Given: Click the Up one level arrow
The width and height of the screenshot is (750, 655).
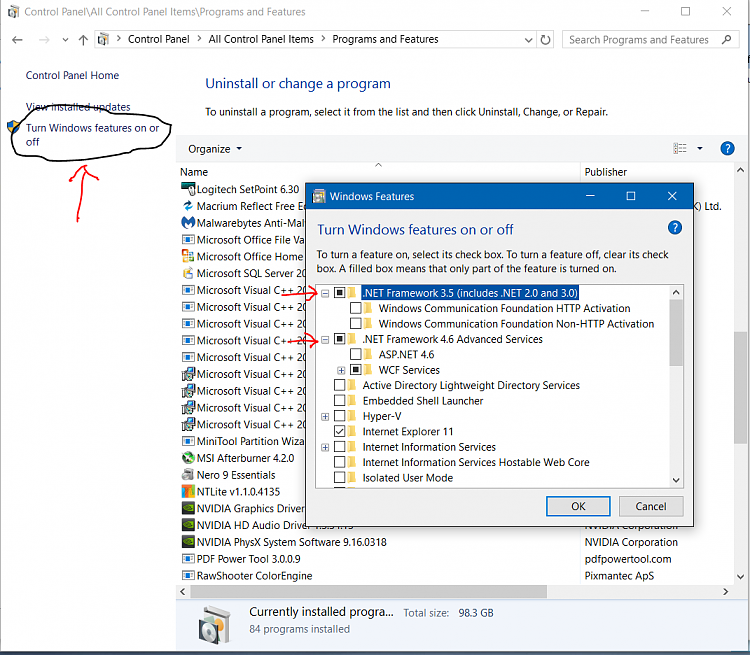Looking at the screenshot, I should [x=83, y=40].
